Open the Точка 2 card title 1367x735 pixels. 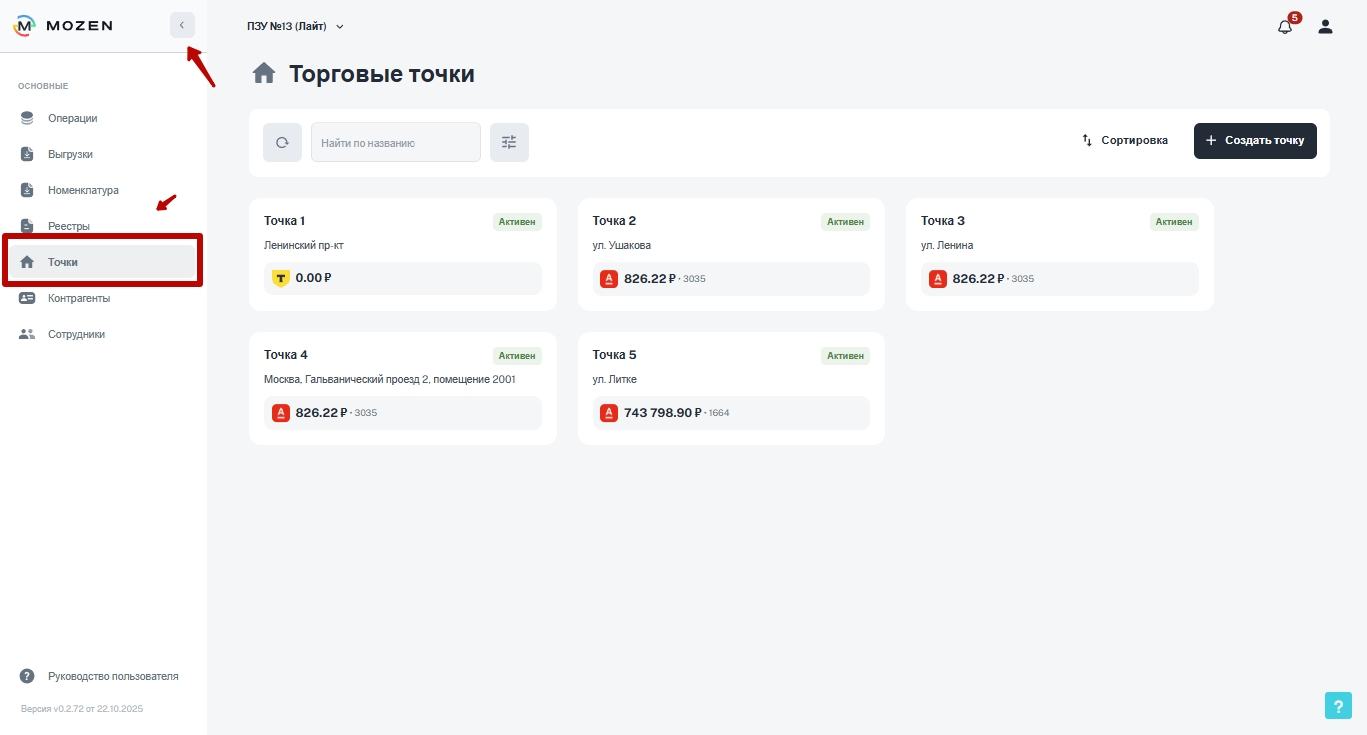(614, 221)
